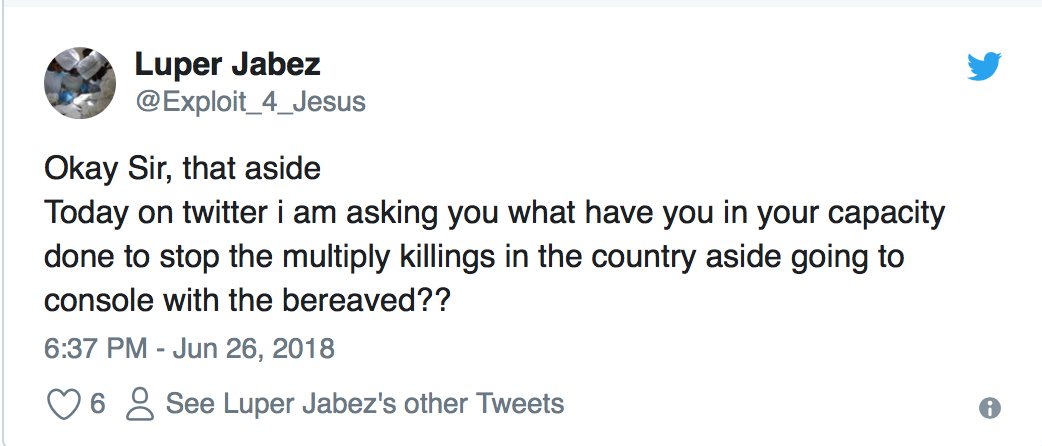Image resolution: width=1042 pixels, height=446 pixels.
Task: Click the word "Tweets" in the footer link
Action: pyautogui.click(x=520, y=404)
